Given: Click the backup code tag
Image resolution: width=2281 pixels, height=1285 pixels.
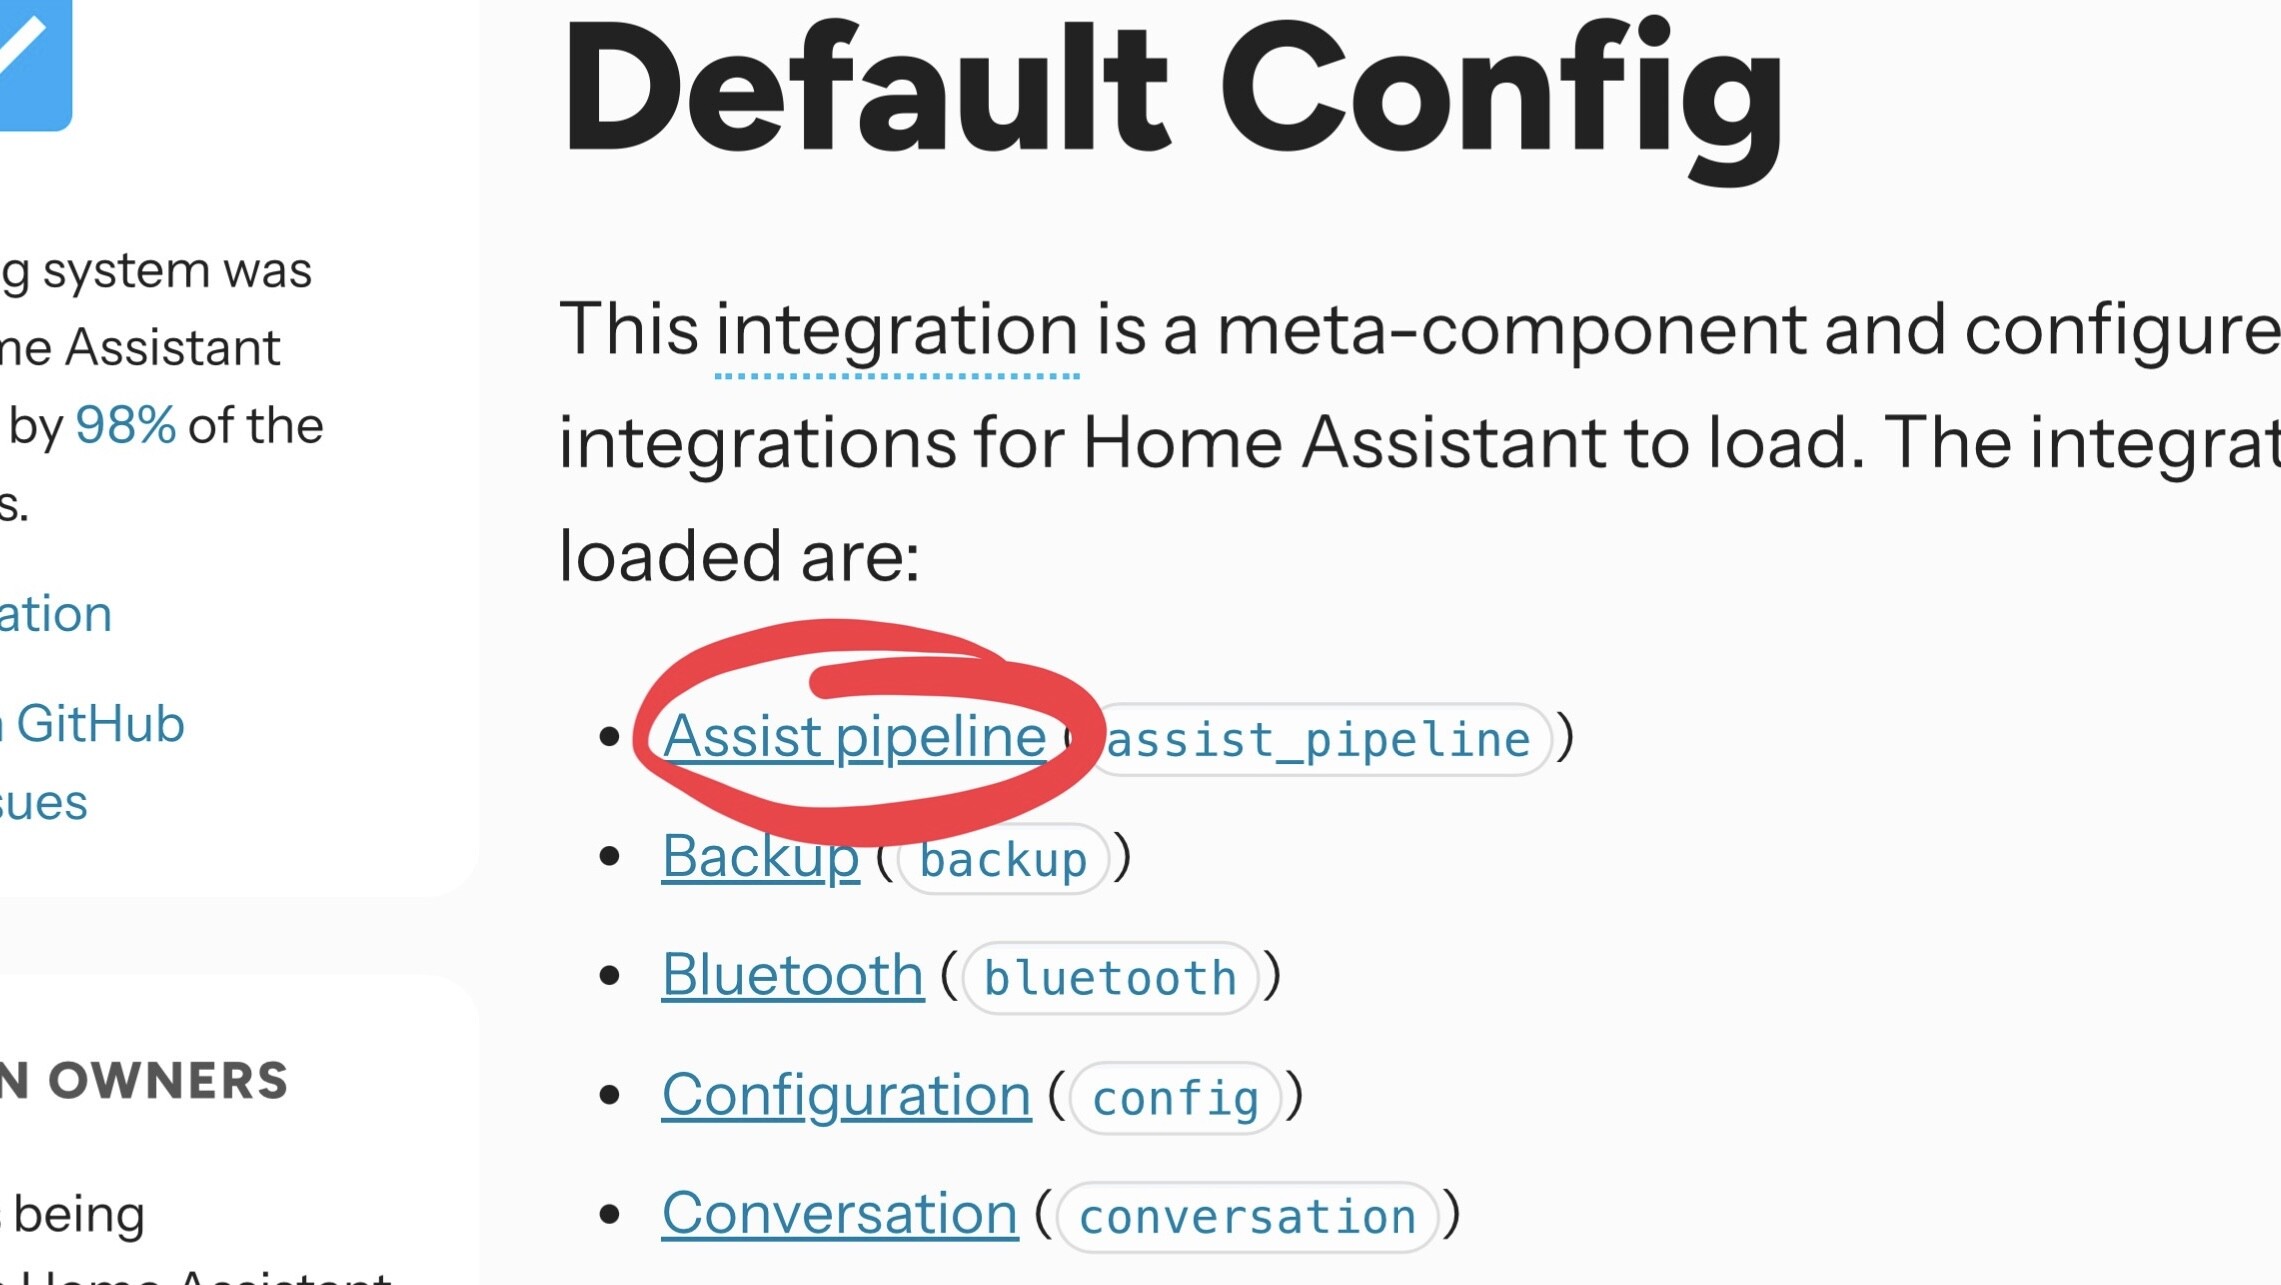Looking at the screenshot, I should [1003, 860].
